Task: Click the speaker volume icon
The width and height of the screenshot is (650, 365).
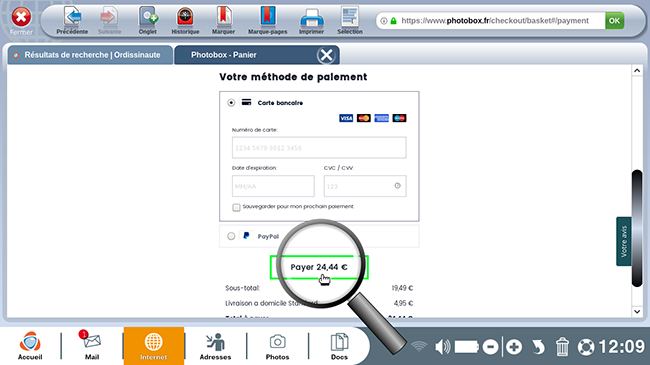Action: (442, 347)
